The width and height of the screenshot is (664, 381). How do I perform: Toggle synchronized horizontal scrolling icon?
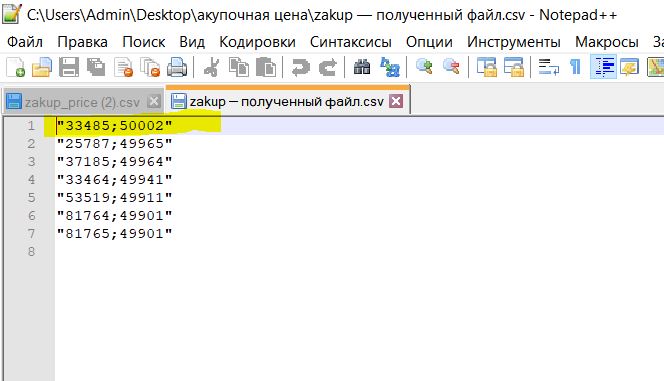pyautogui.click(x=513, y=67)
